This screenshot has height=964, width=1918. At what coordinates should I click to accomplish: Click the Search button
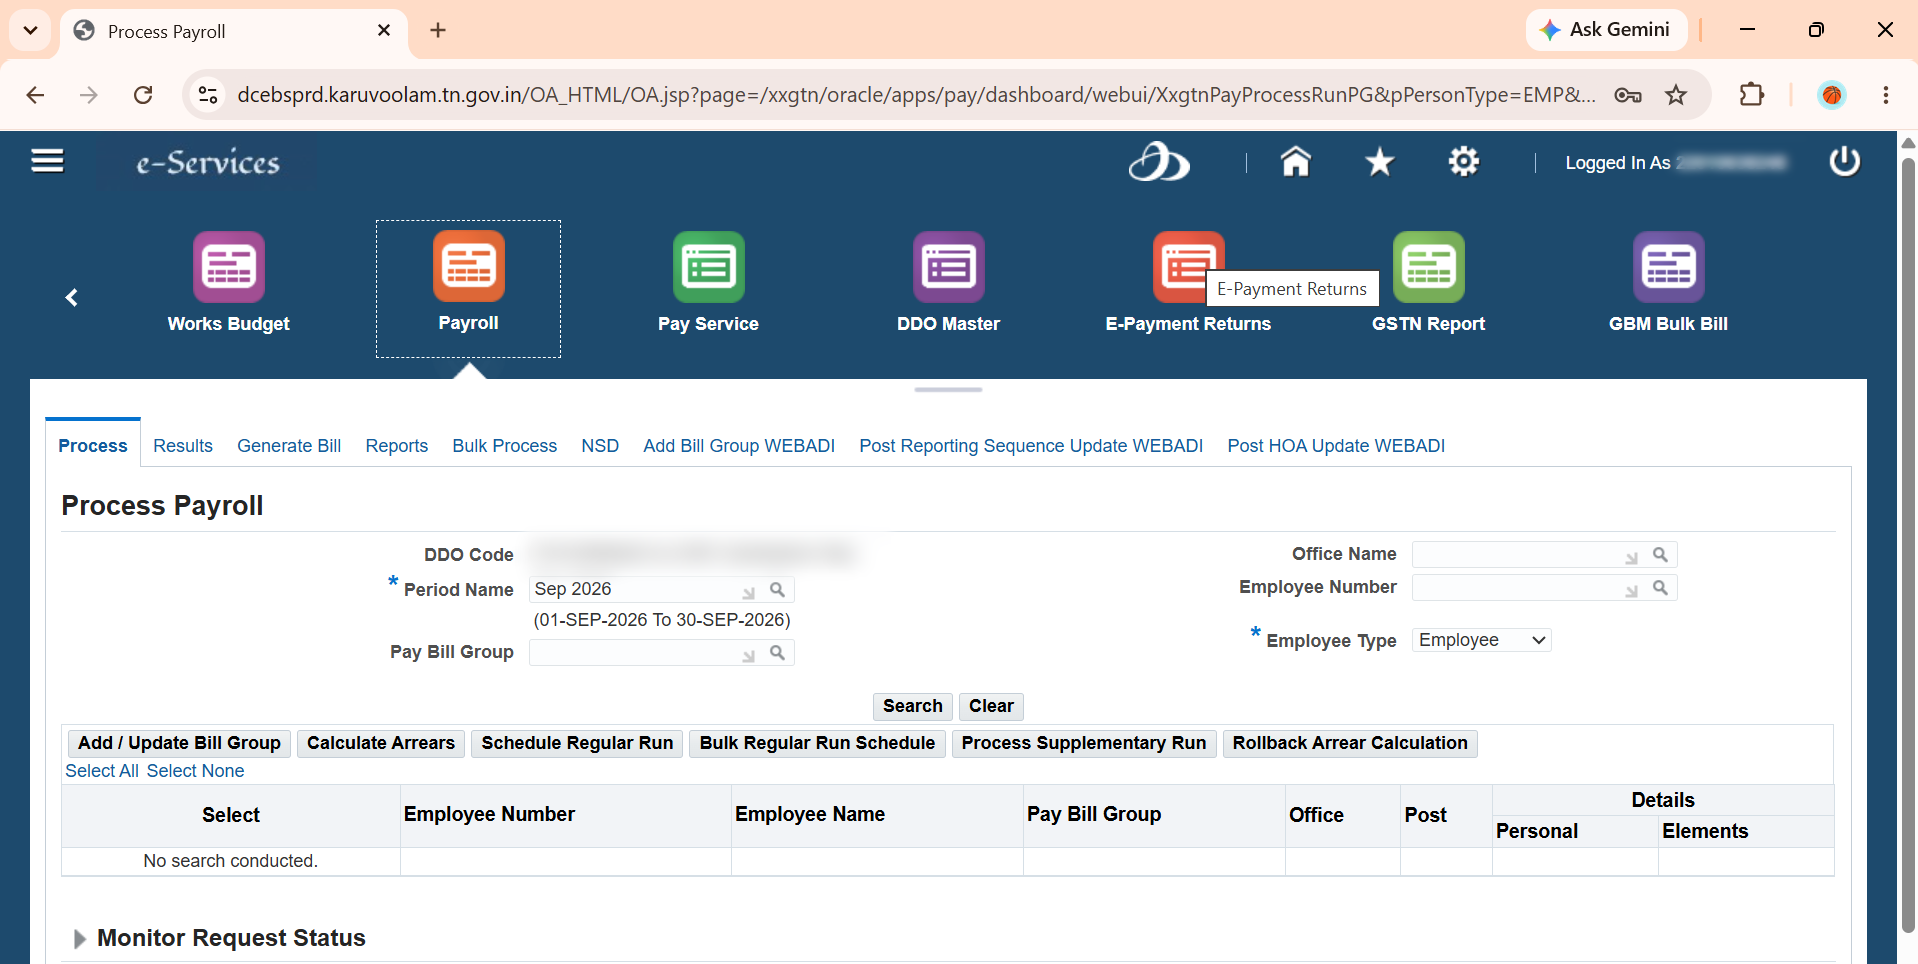pos(913,706)
